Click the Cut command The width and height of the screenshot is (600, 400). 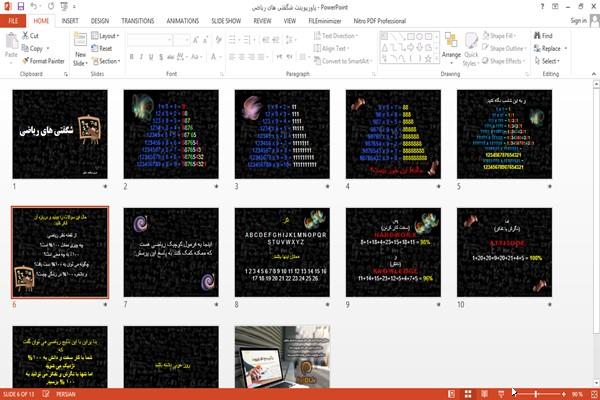30,36
